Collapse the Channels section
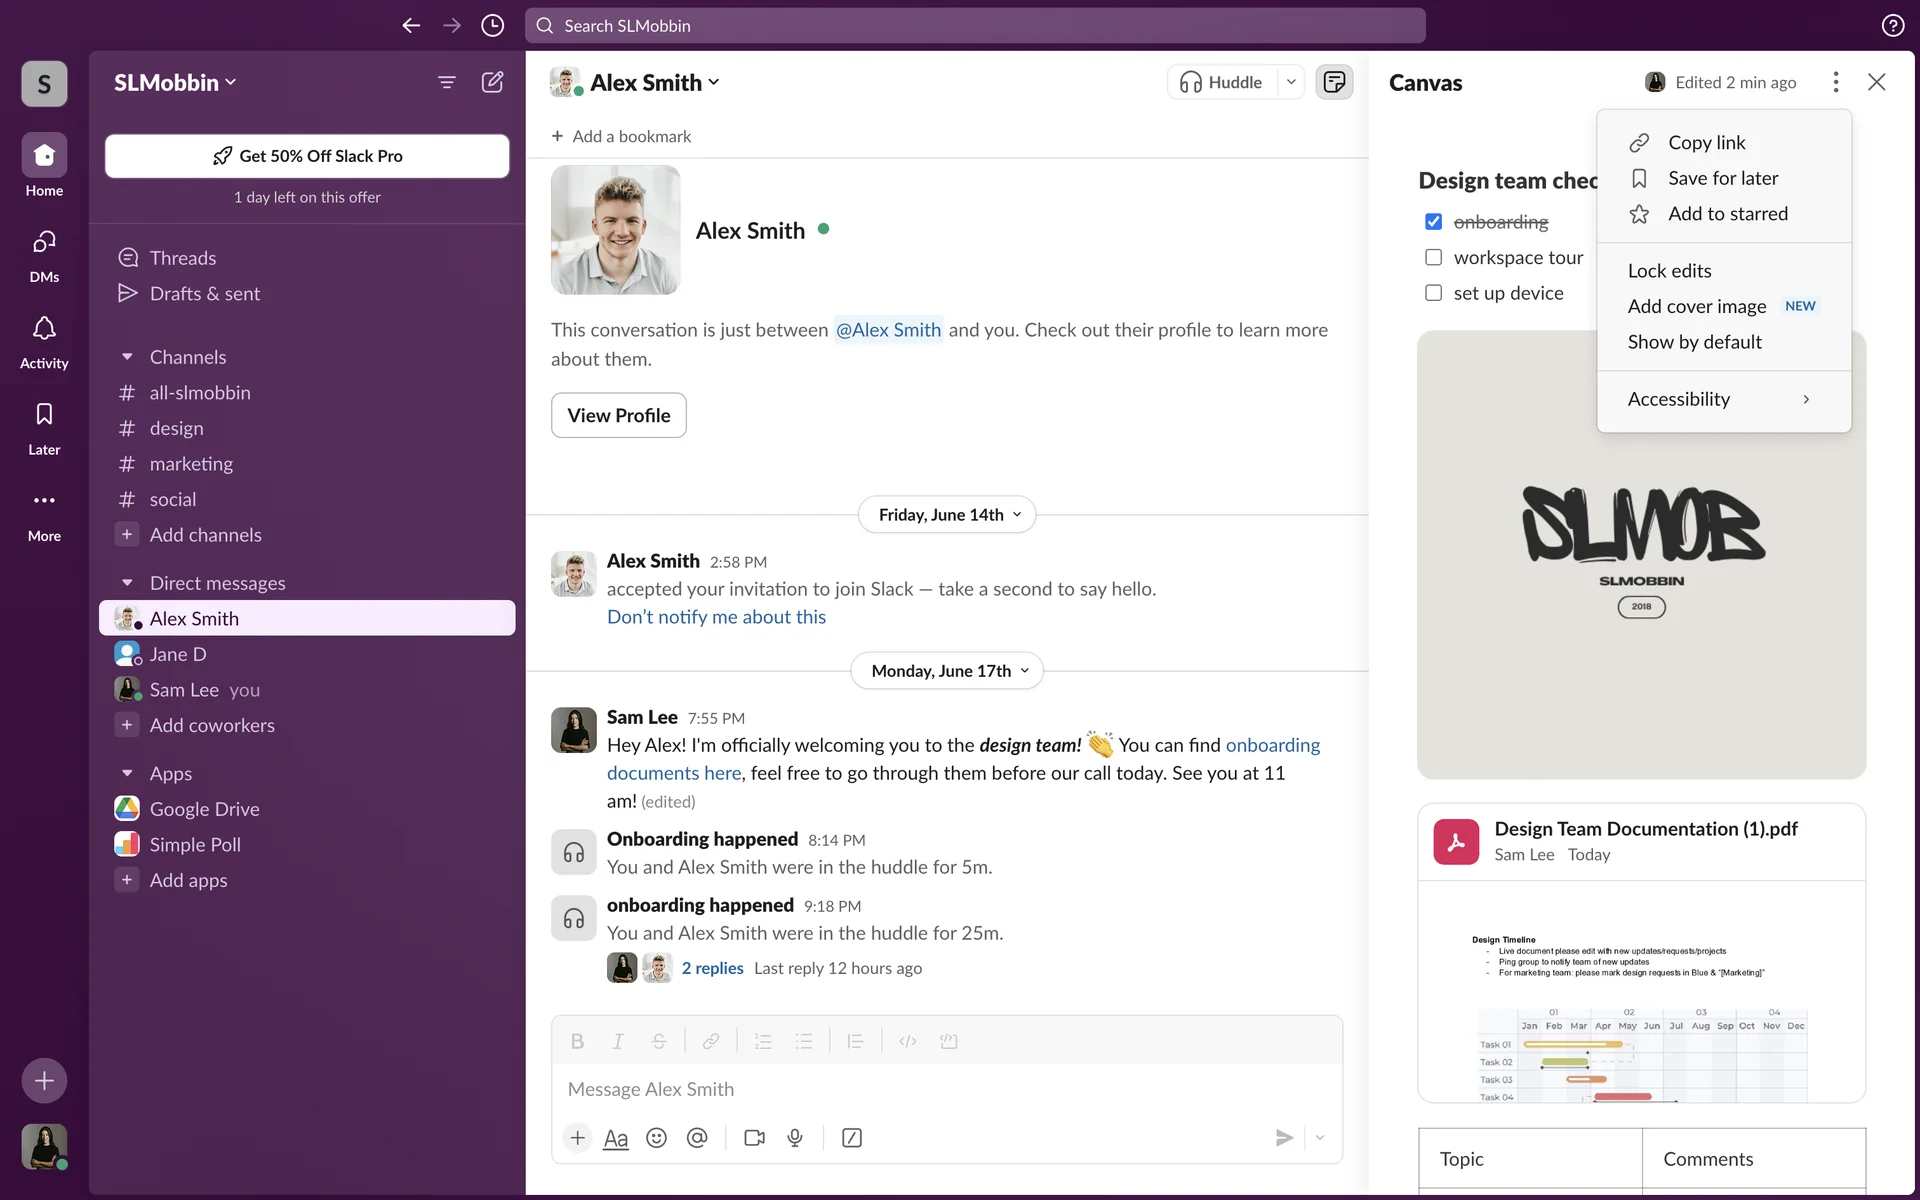 point(127,357)
